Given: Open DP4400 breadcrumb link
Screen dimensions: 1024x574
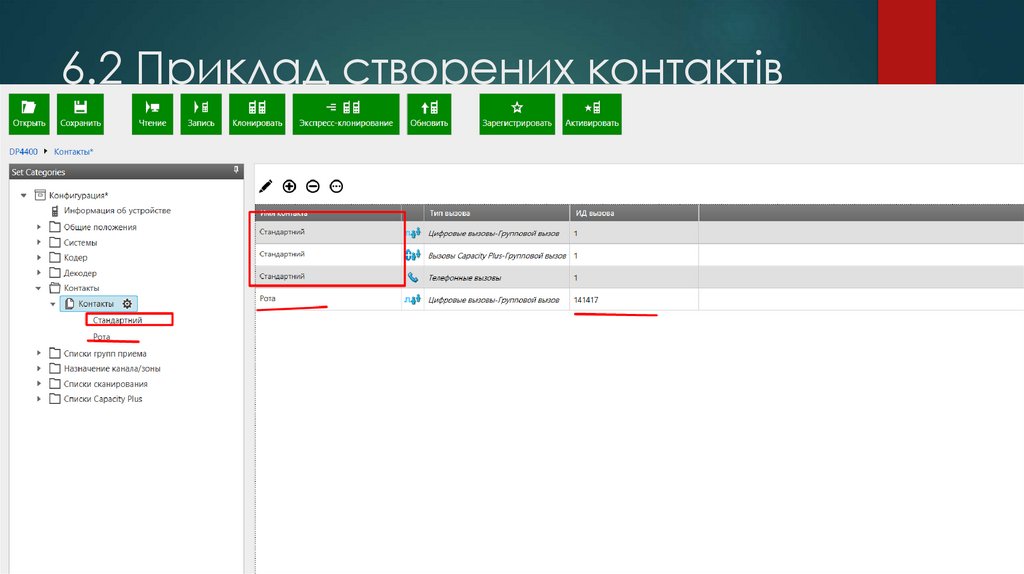Looking at the screenshot, I should pos(24,151).
